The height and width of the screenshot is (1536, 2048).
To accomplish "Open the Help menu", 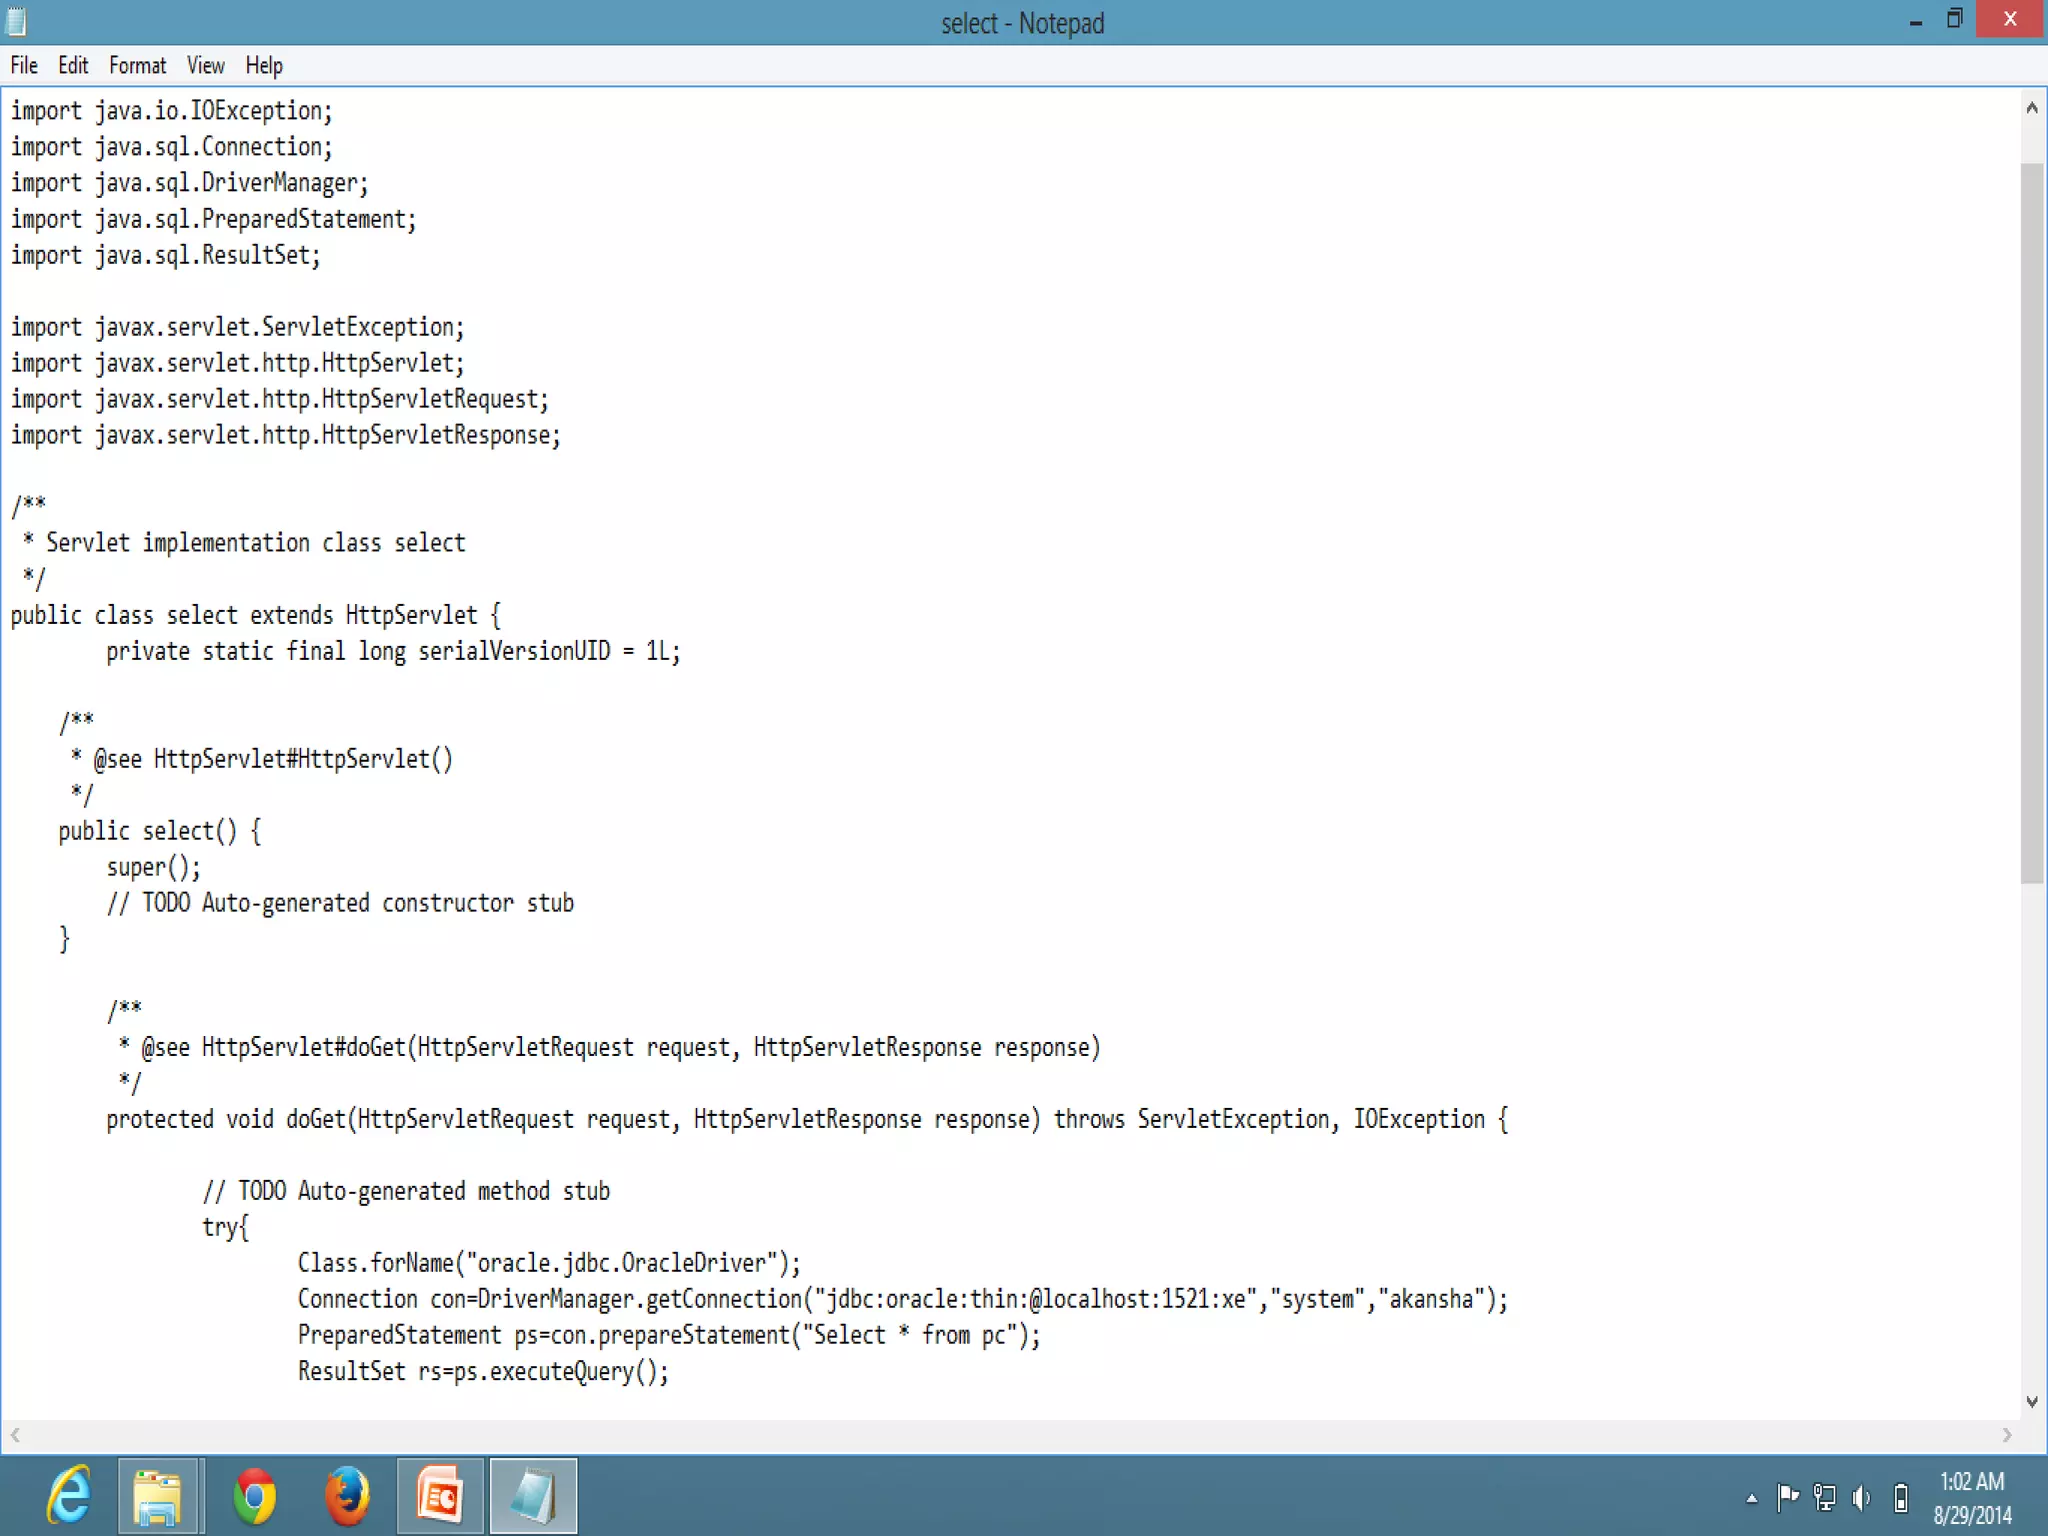I will (x=264, y=65).
